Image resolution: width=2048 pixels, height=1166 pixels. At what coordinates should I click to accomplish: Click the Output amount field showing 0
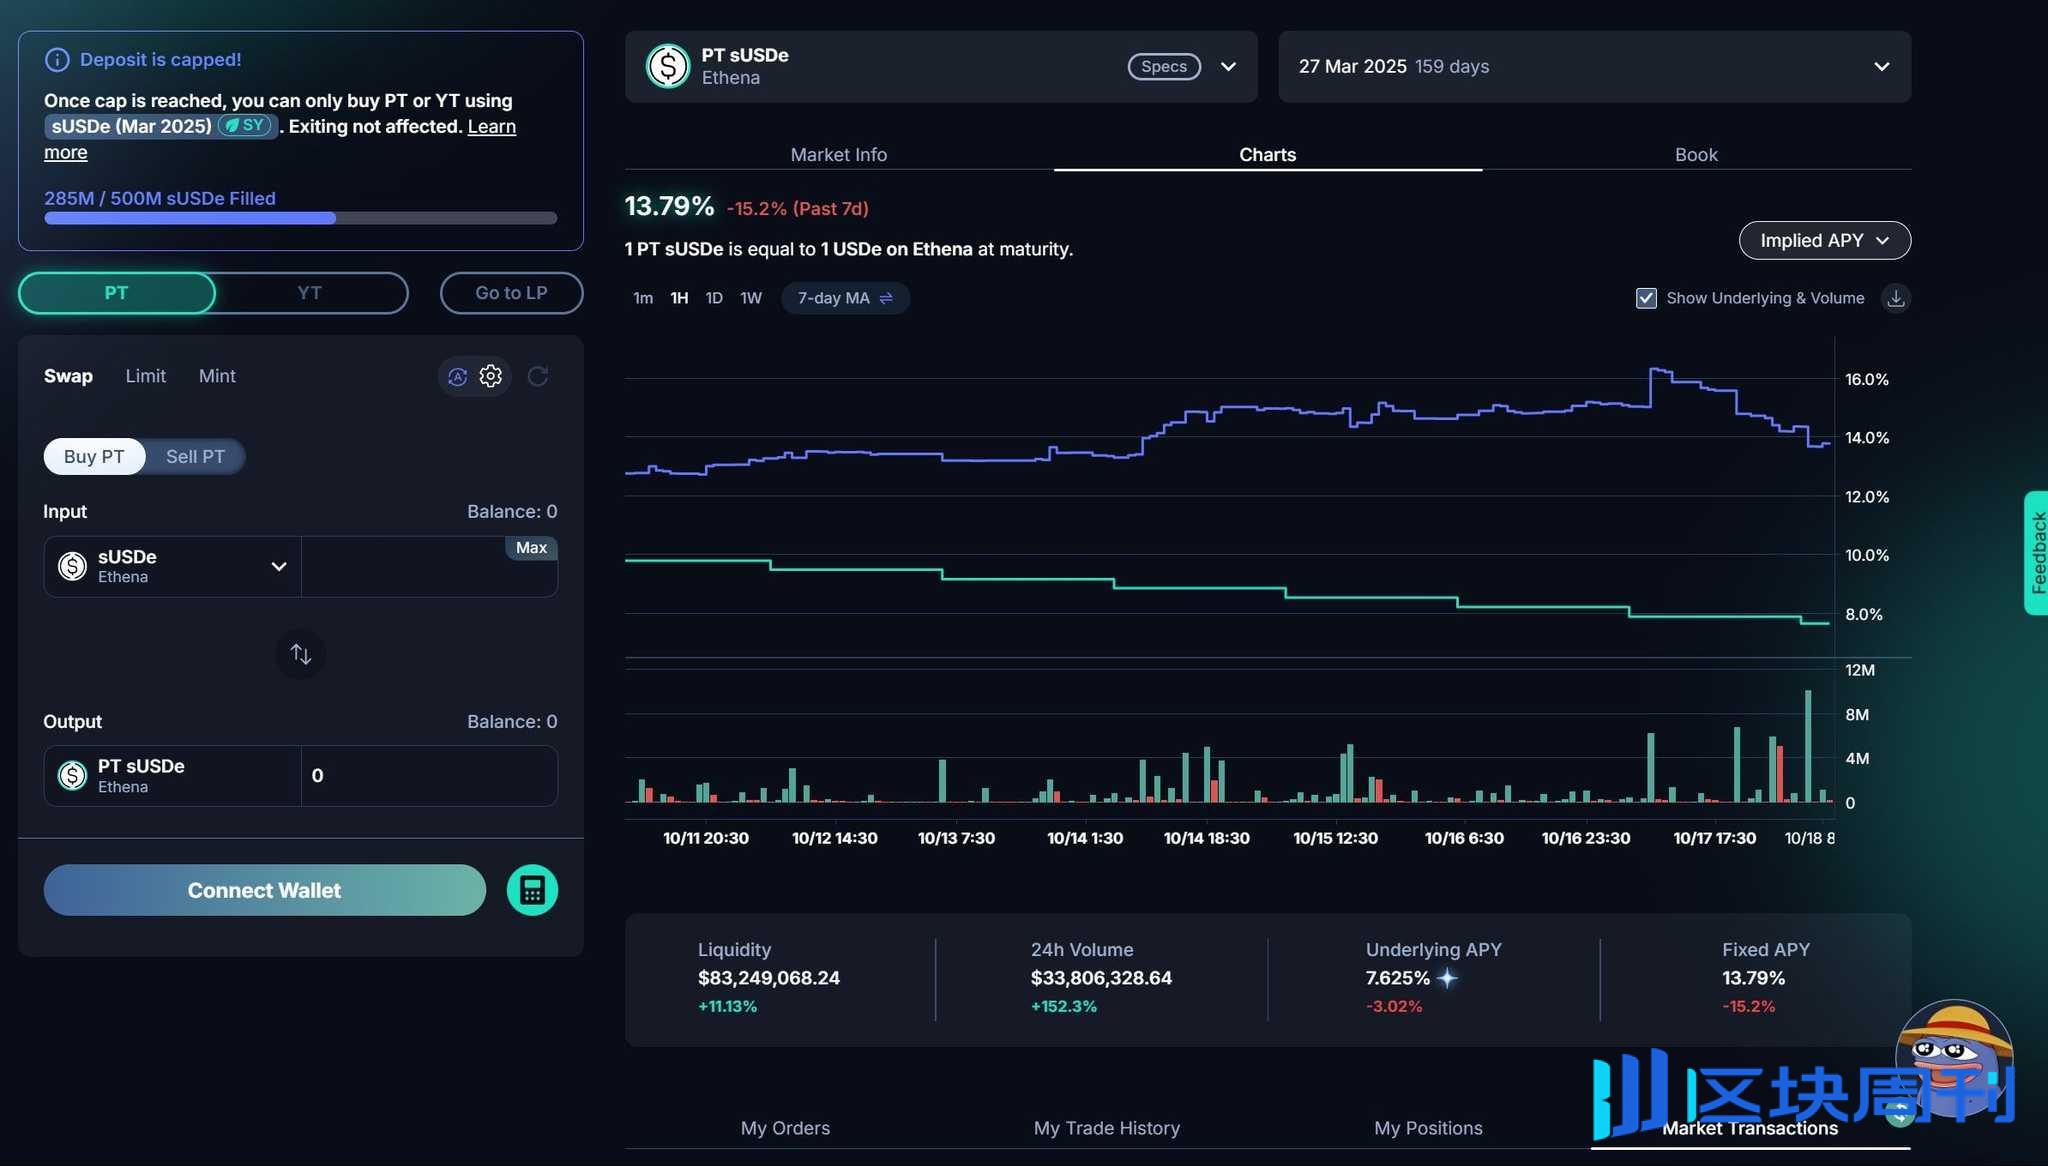coord(429,776)
